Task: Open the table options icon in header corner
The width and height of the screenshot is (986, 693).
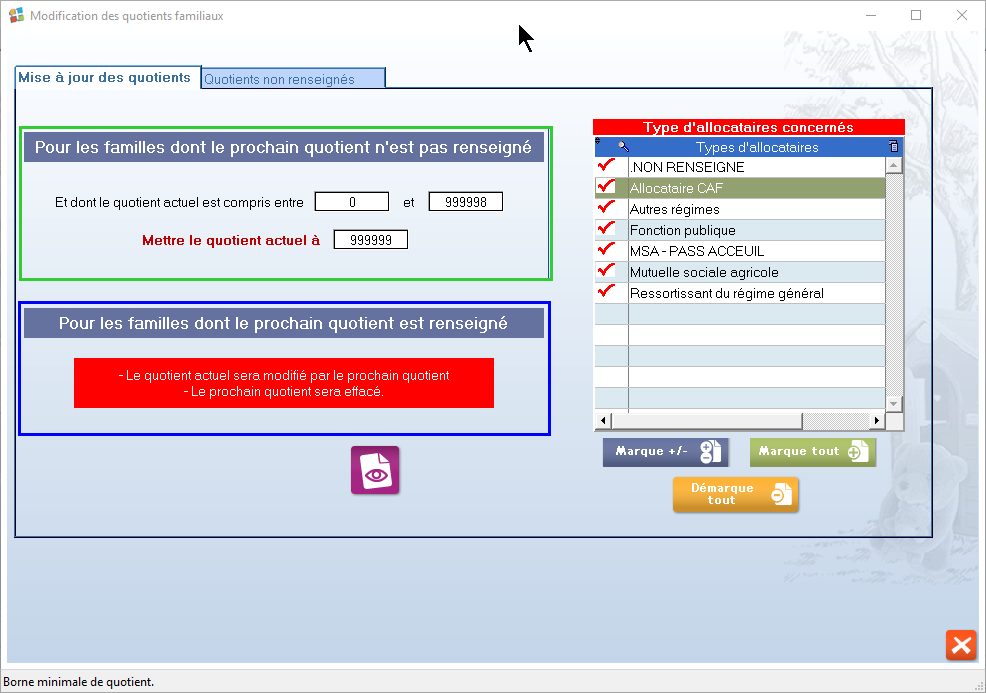Action: (x=894, y=146)
